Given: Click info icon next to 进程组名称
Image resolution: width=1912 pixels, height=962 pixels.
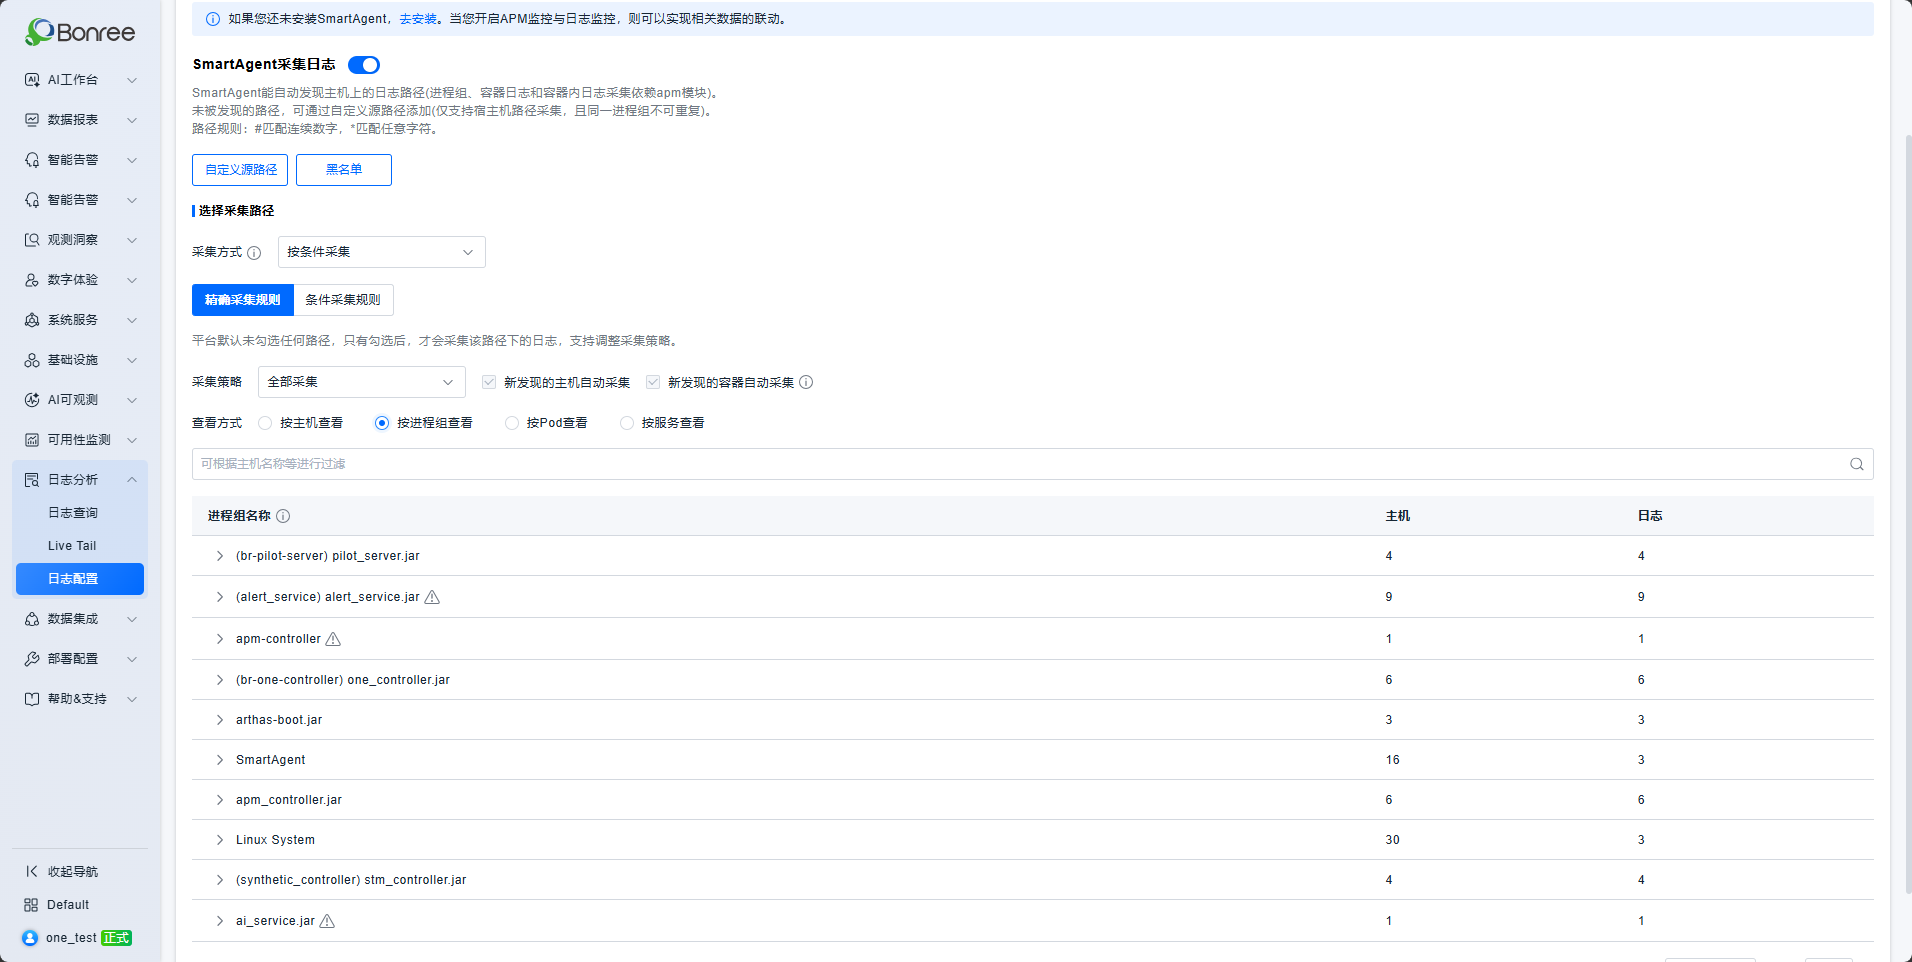Looking at the screenshot, I should [283, 516].
